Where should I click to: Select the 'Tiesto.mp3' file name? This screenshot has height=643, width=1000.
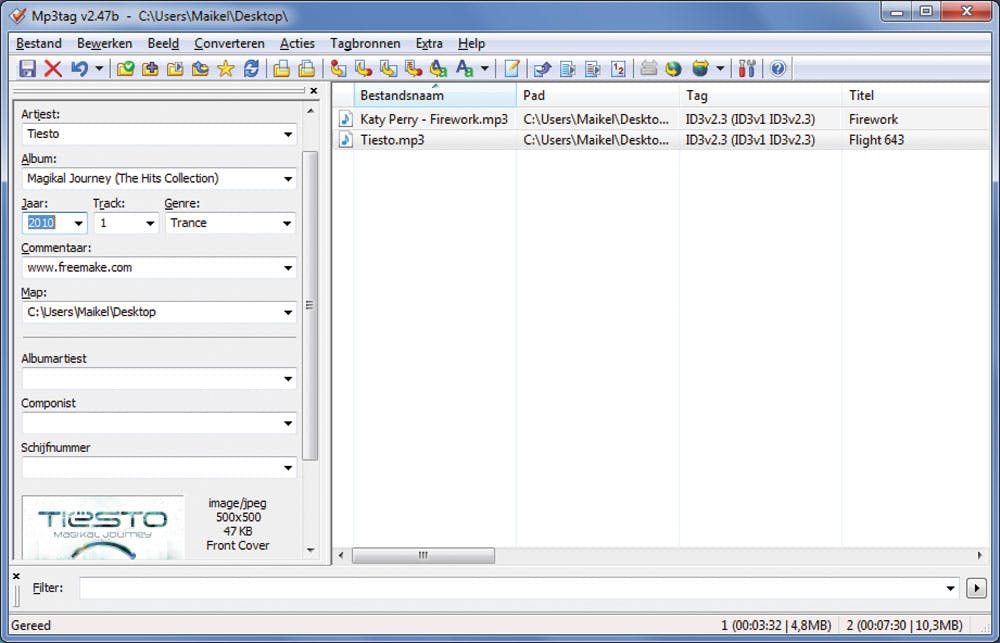[392, 140]
